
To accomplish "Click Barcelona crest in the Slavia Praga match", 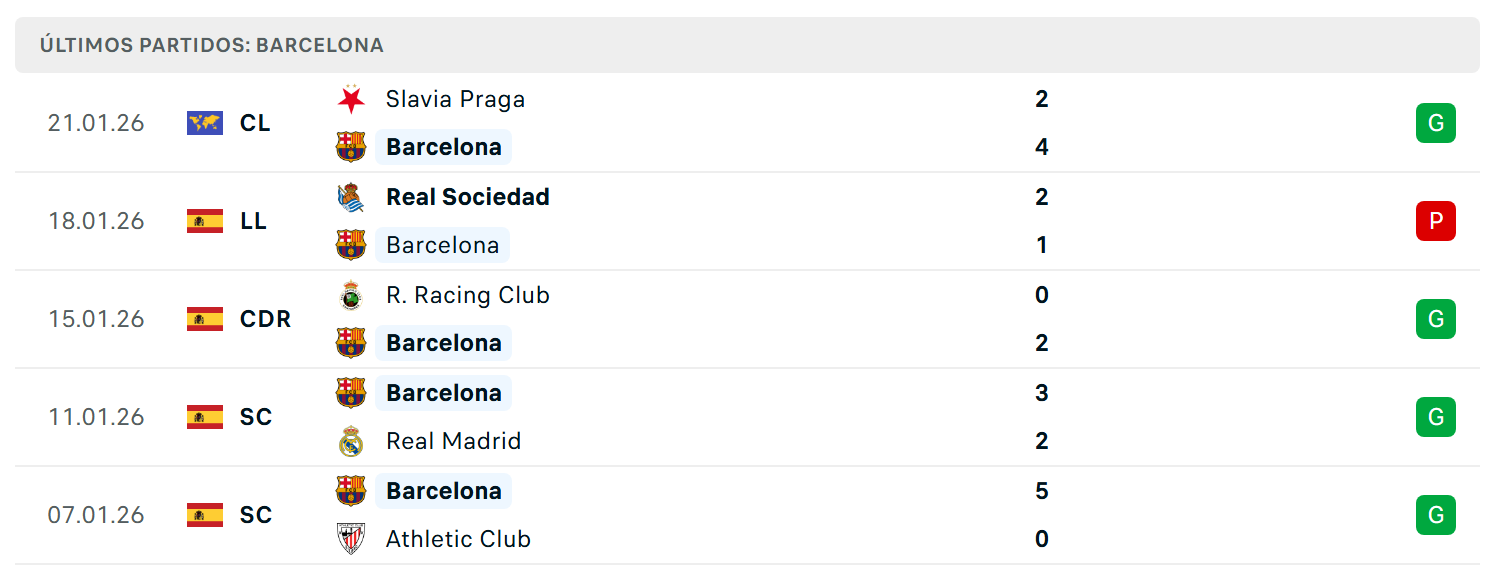I will 351,147.
